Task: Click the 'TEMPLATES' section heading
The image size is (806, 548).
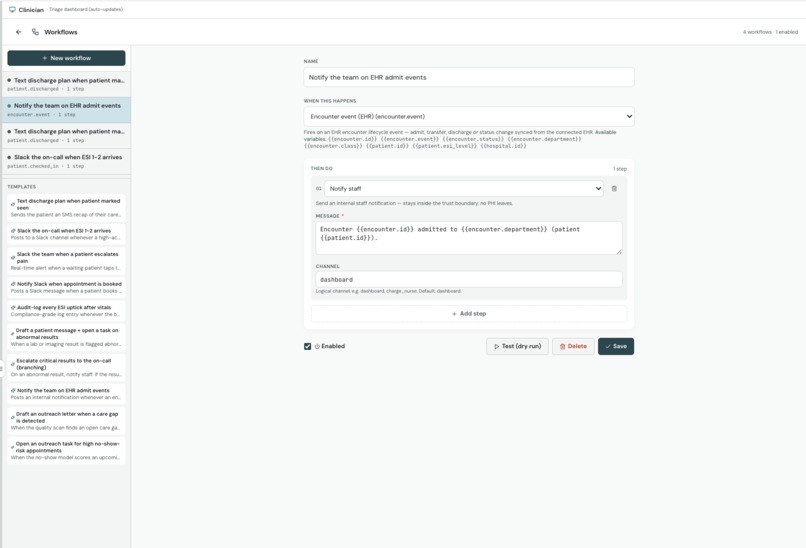Action: pyautogui.click(x=22, y=187)
